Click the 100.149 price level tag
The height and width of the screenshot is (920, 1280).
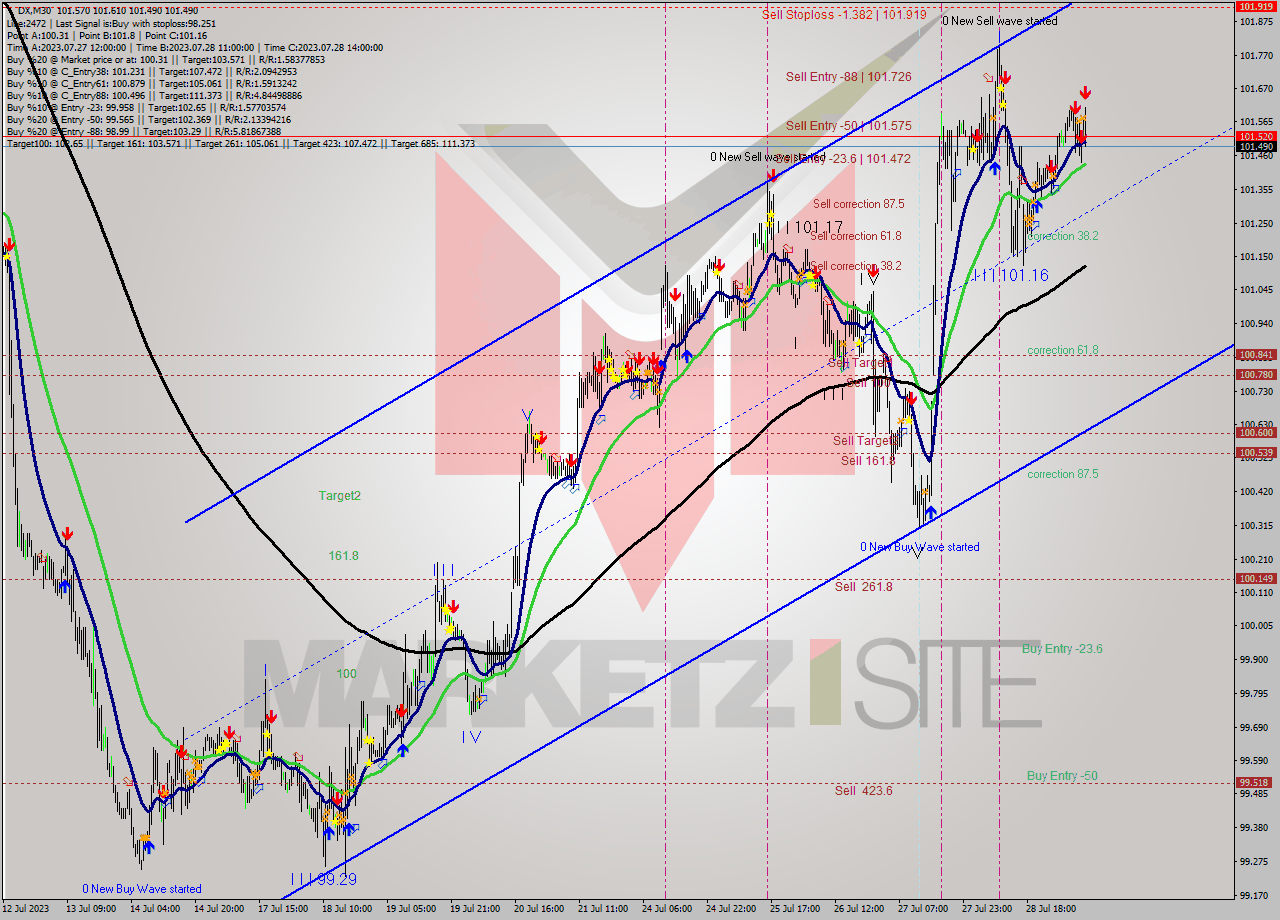click(x=1257, y=578)
